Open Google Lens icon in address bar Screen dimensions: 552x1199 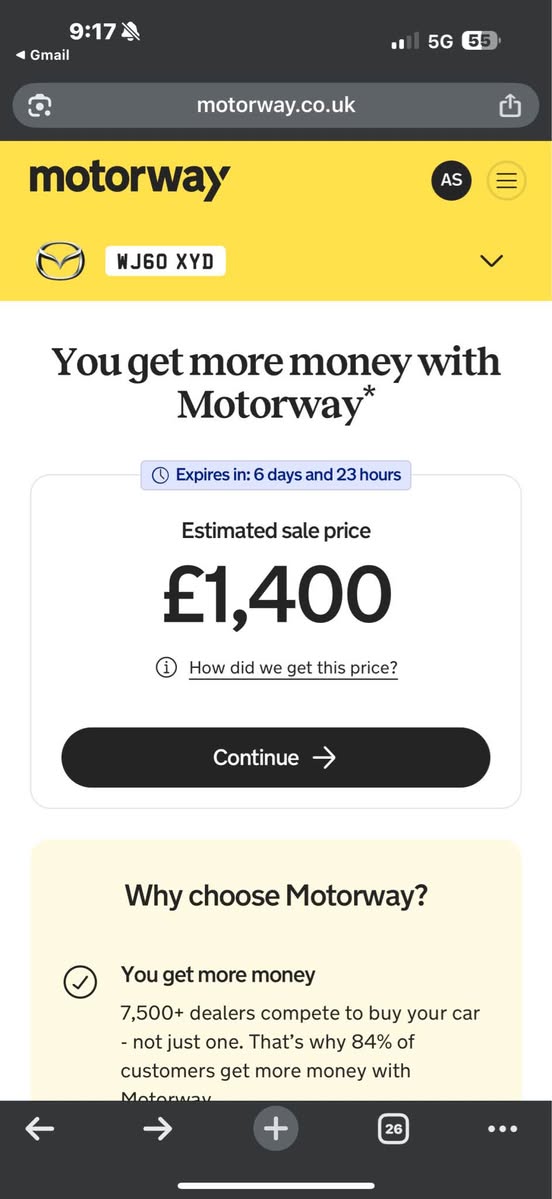(40, 106)
